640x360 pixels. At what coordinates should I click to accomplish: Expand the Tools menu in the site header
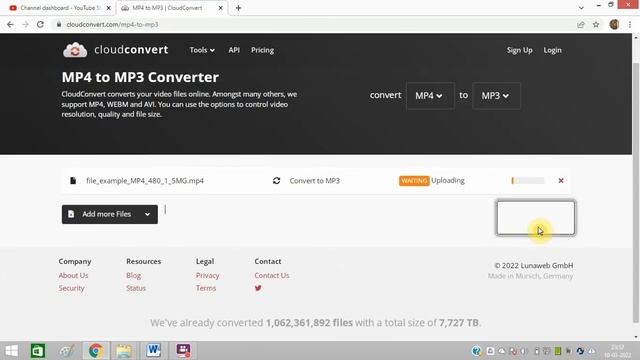(x=202, y=50)
